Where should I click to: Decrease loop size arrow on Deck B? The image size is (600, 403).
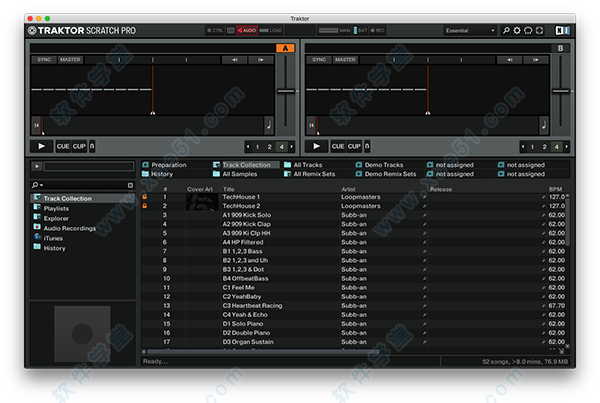(523, 147)
